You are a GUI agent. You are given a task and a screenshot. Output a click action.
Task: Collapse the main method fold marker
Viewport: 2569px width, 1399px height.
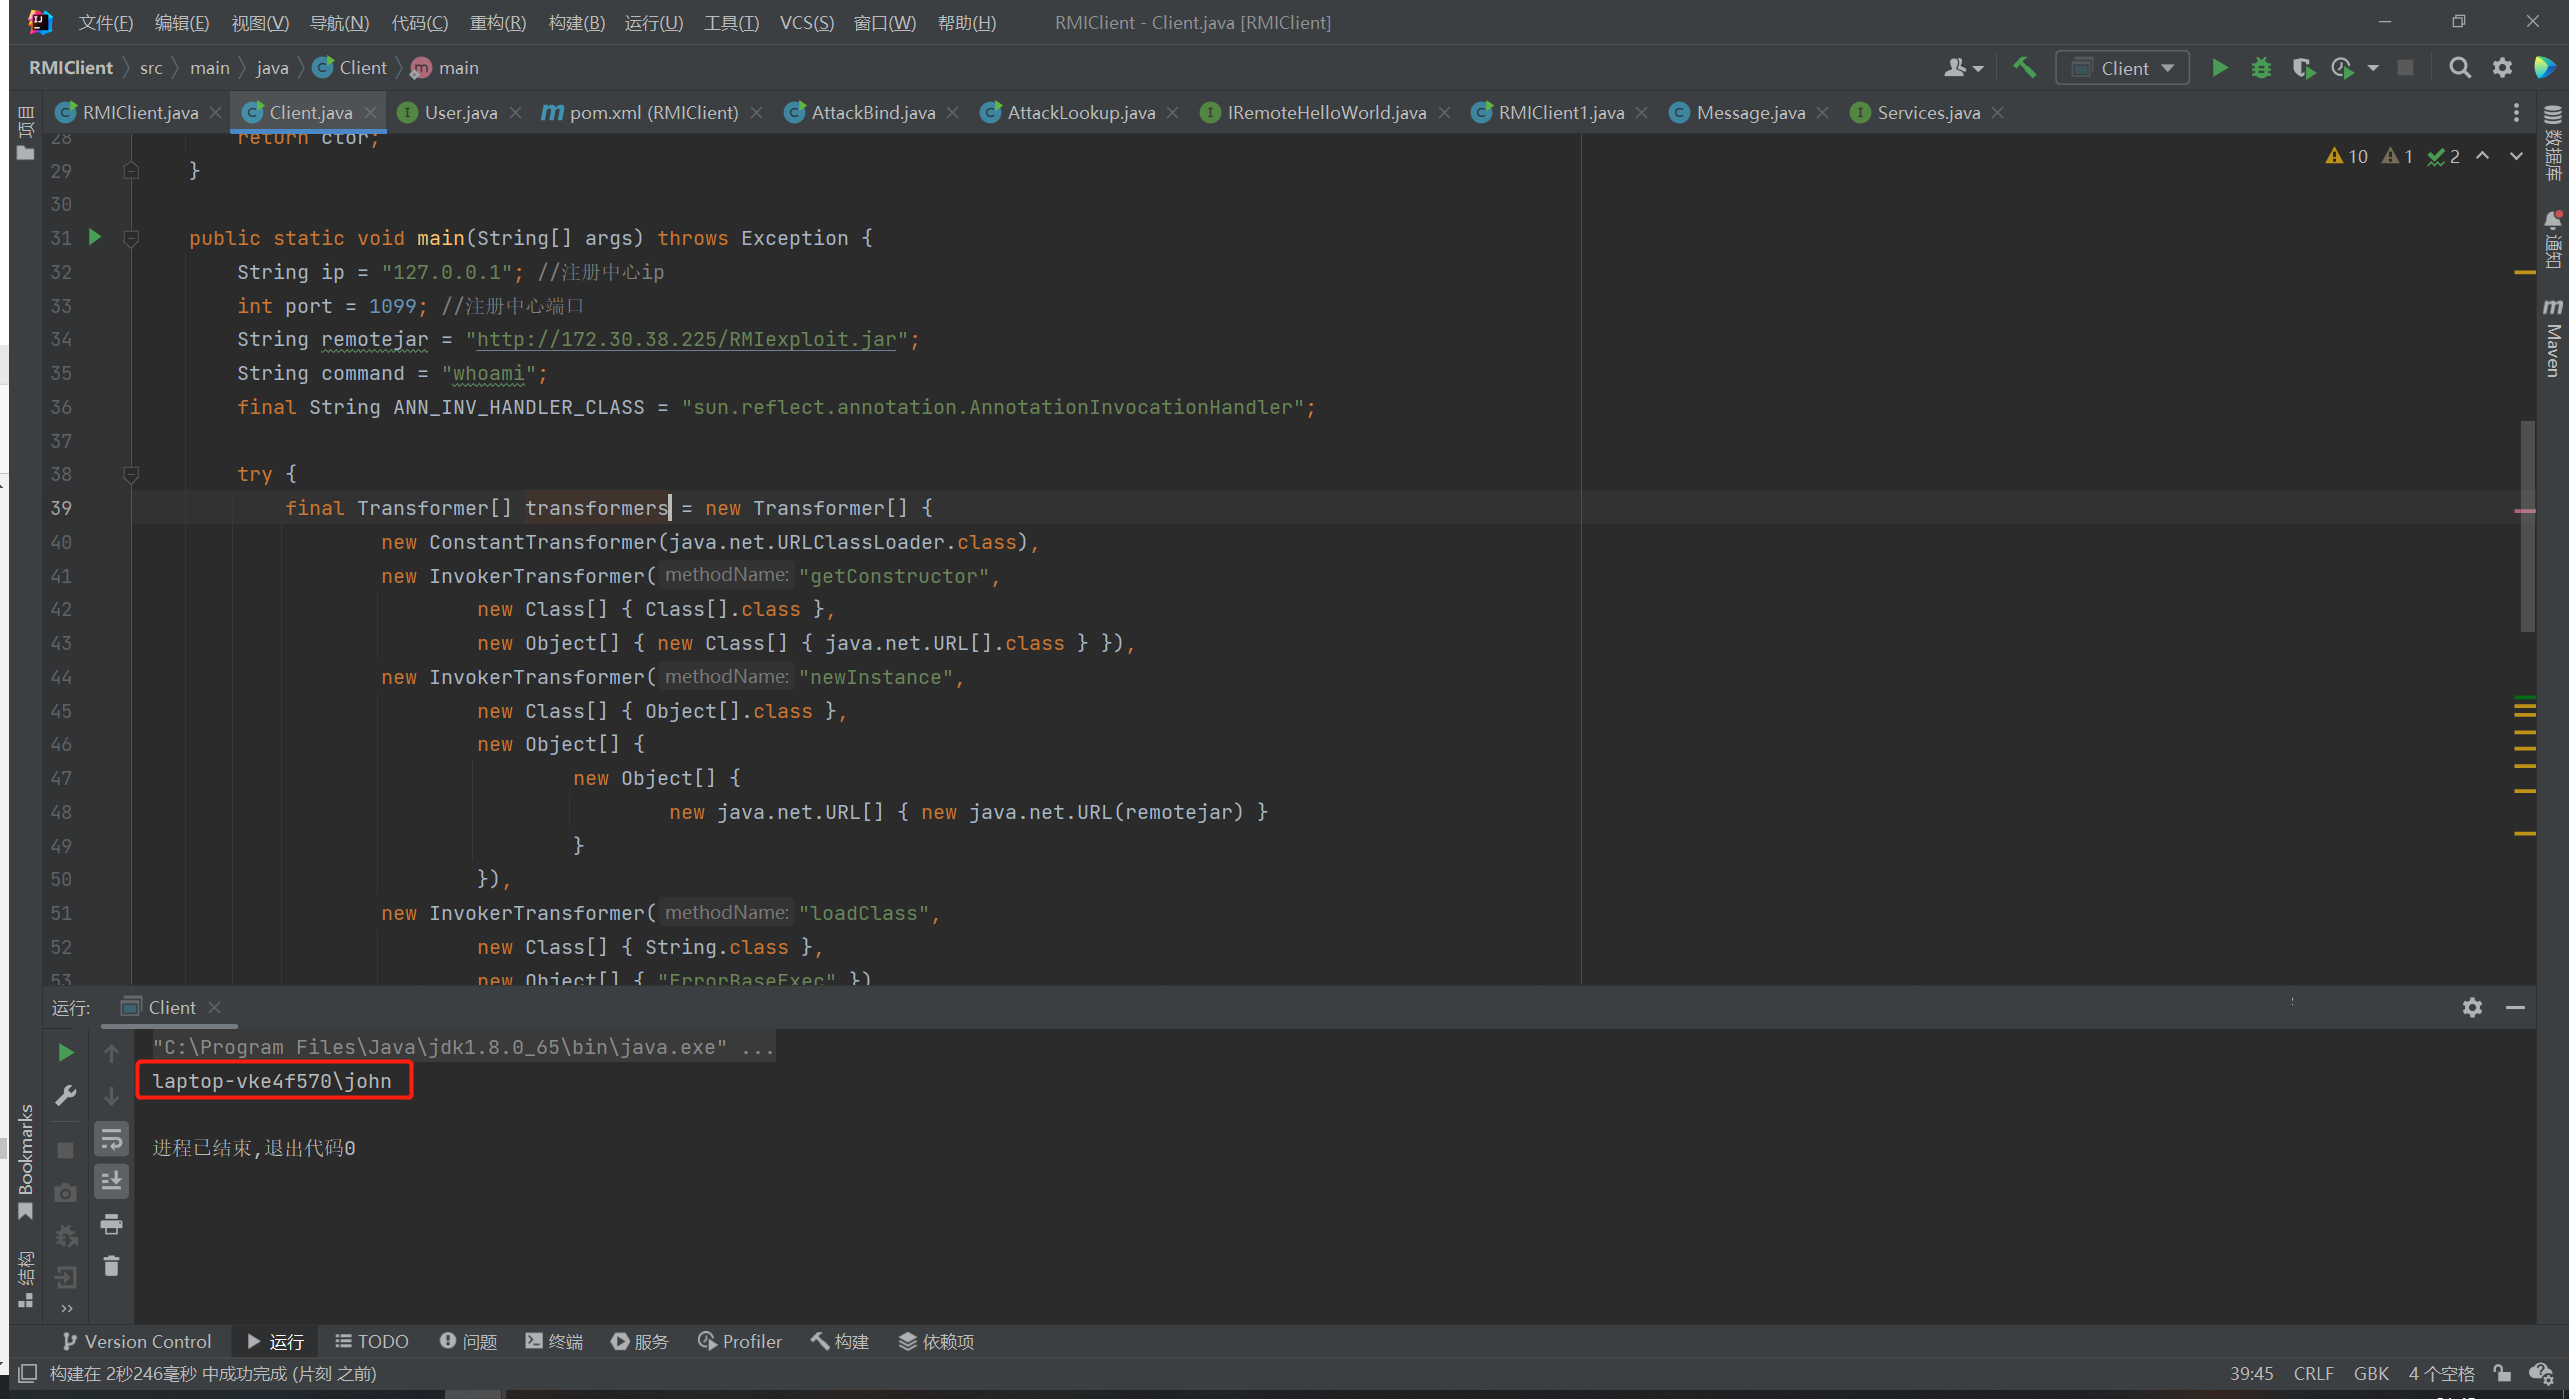coord(130,238)
